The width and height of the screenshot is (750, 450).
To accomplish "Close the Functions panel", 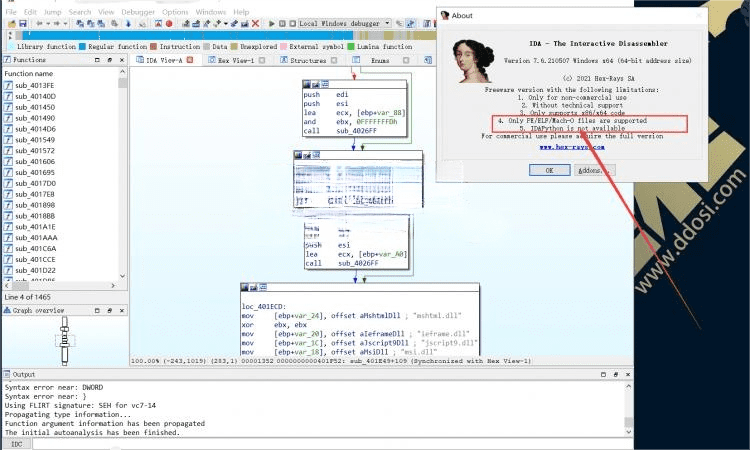I will 122,60.
